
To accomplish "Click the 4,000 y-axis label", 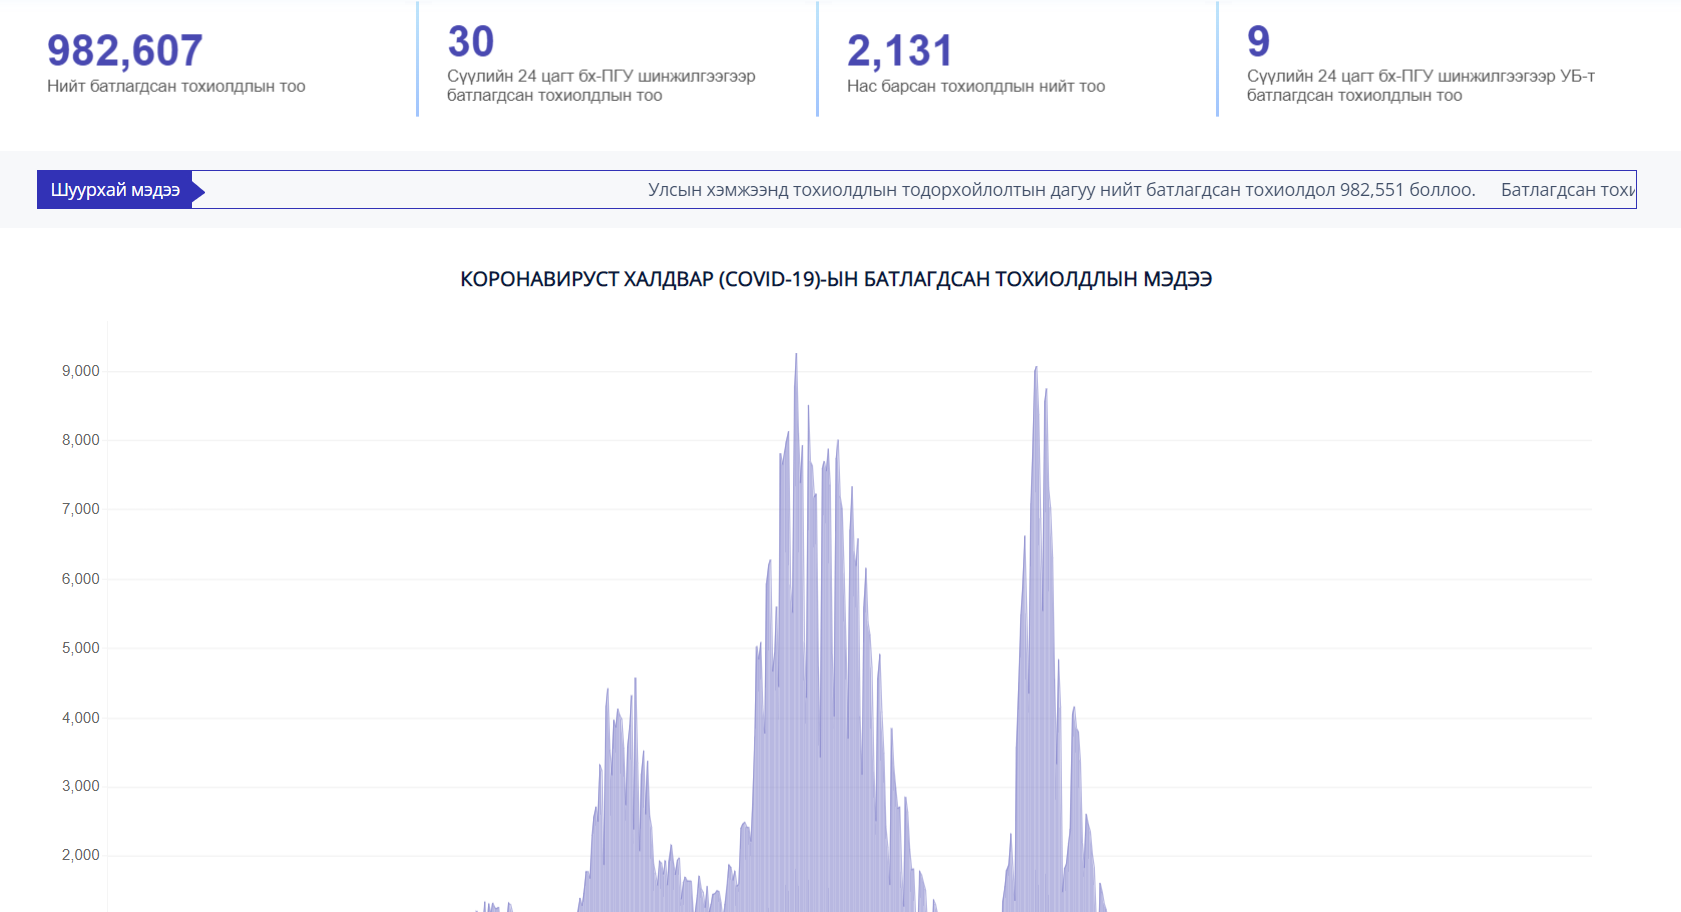I will (x=81, y=718).
